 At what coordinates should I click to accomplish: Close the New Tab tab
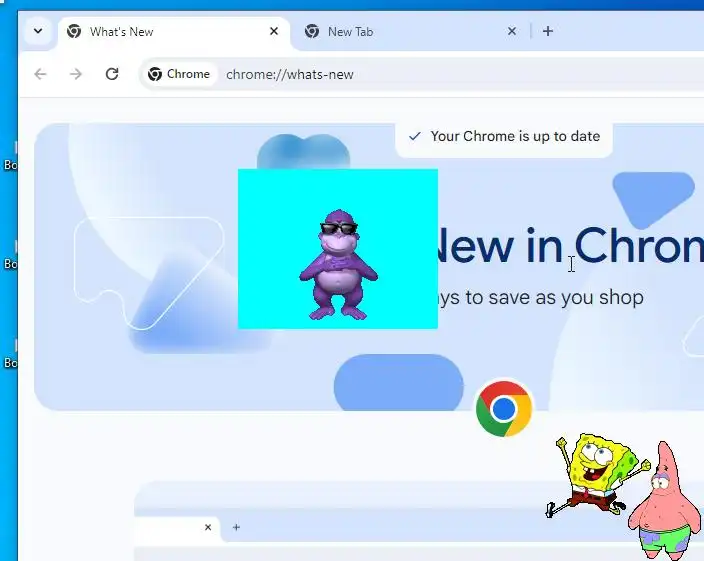point(512,31)
